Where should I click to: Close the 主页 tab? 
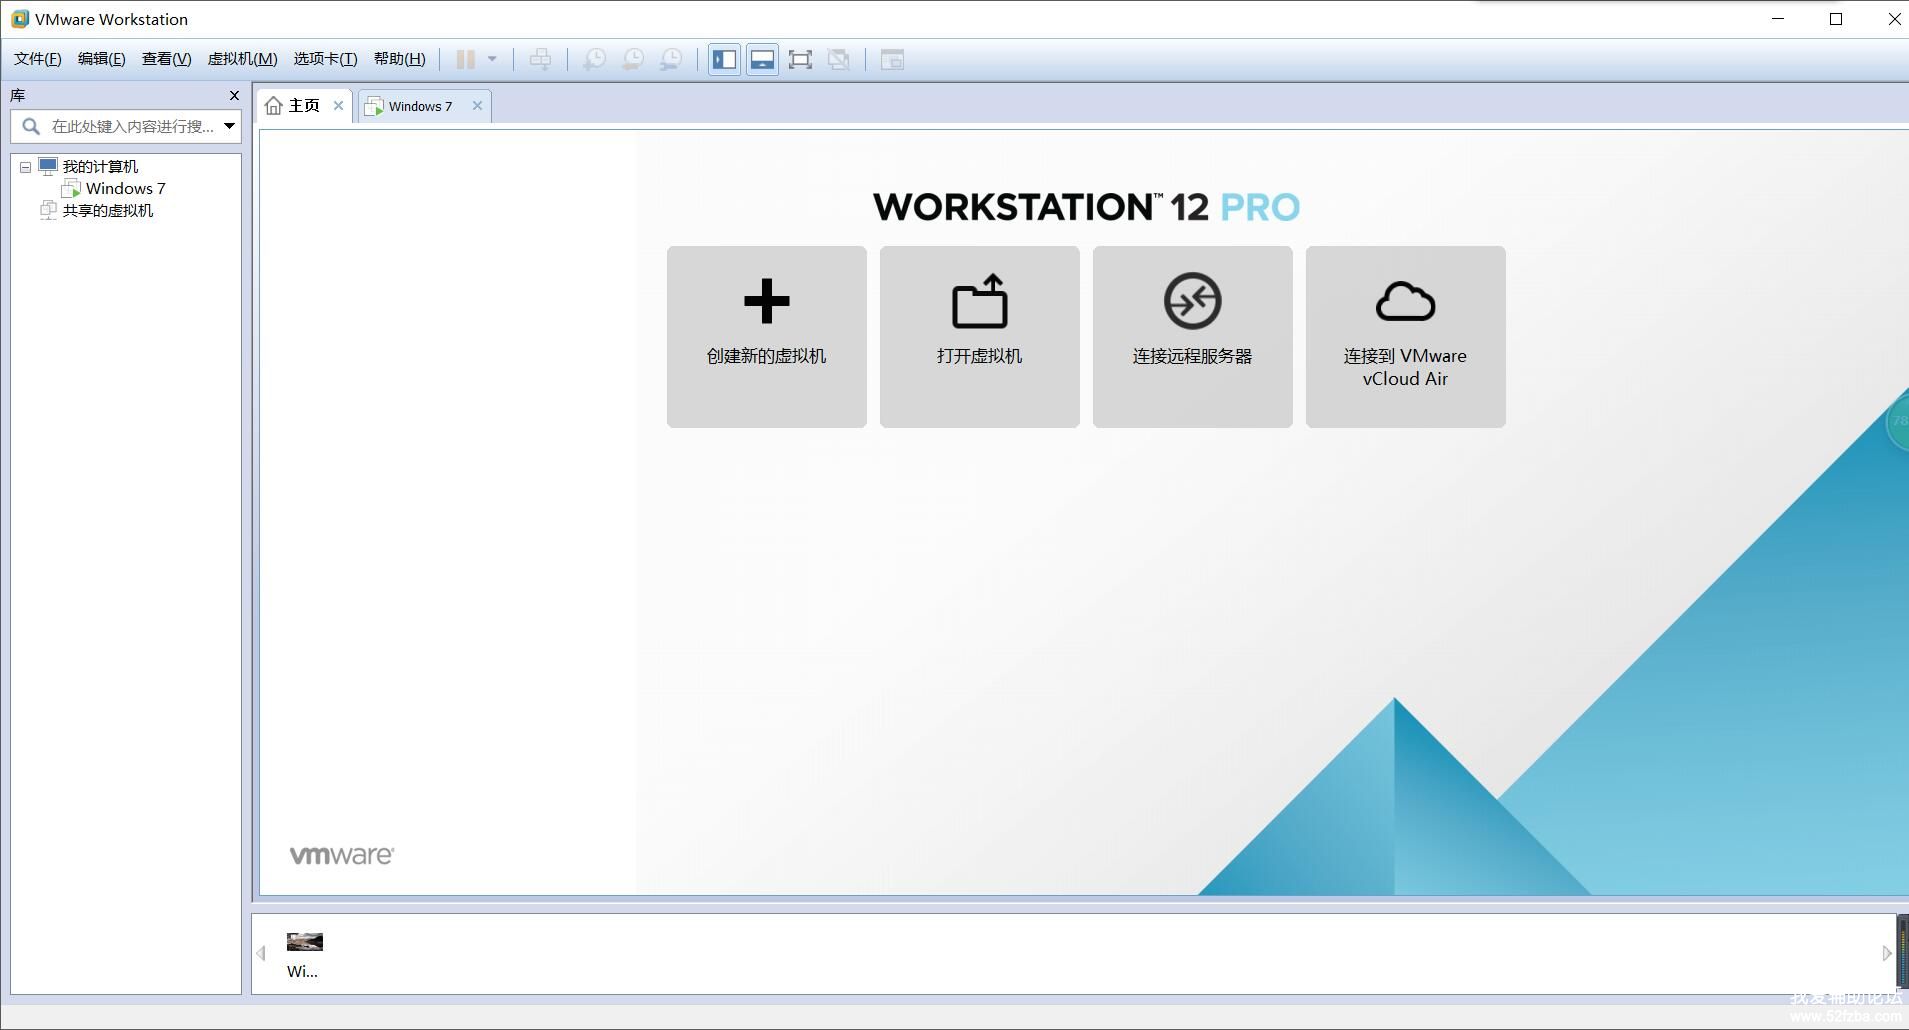point(338,105)
